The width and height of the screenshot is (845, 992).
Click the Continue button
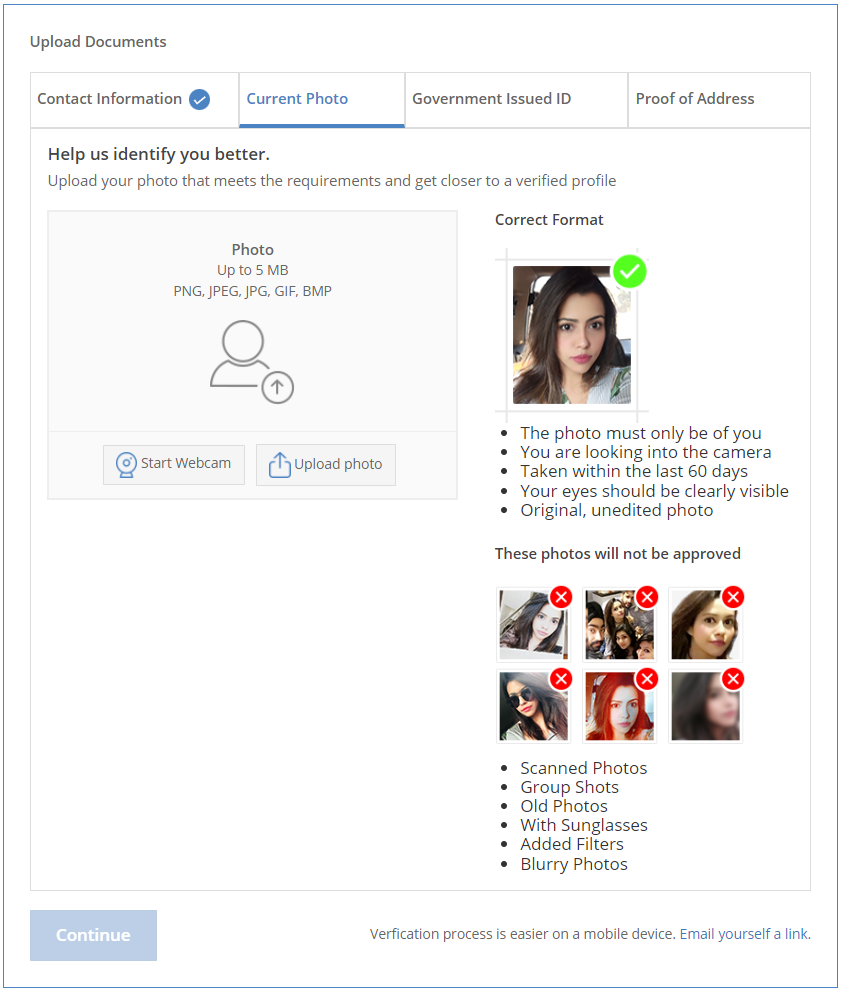93,935
